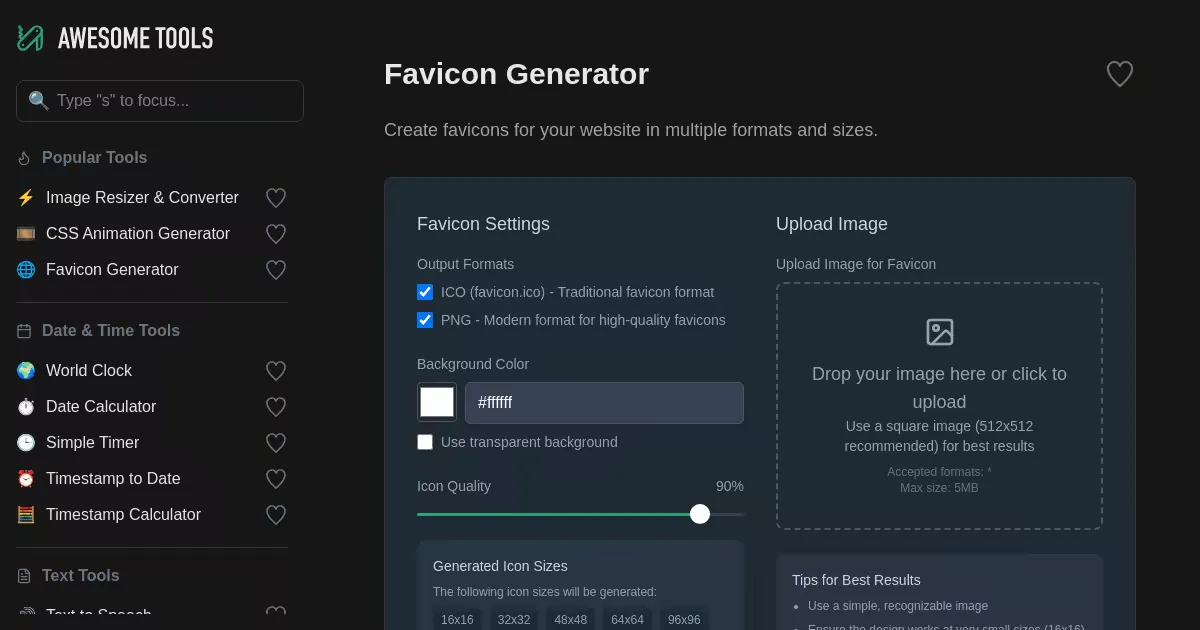Click the Awesome Tools logo icon
This screenshot has height=630, width=1200.
pyautogui.click(x=30, y=38)
